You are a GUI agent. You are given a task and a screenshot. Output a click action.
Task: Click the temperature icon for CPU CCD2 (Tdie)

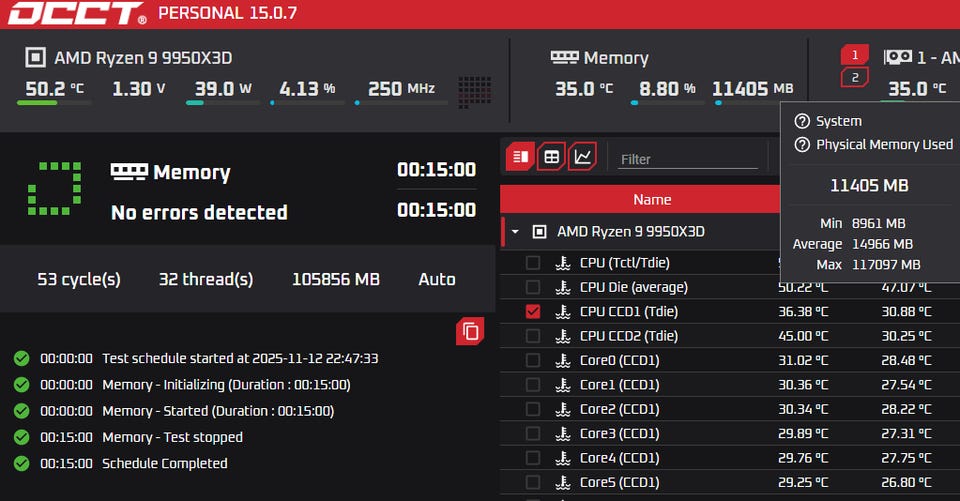coord(563,336)
